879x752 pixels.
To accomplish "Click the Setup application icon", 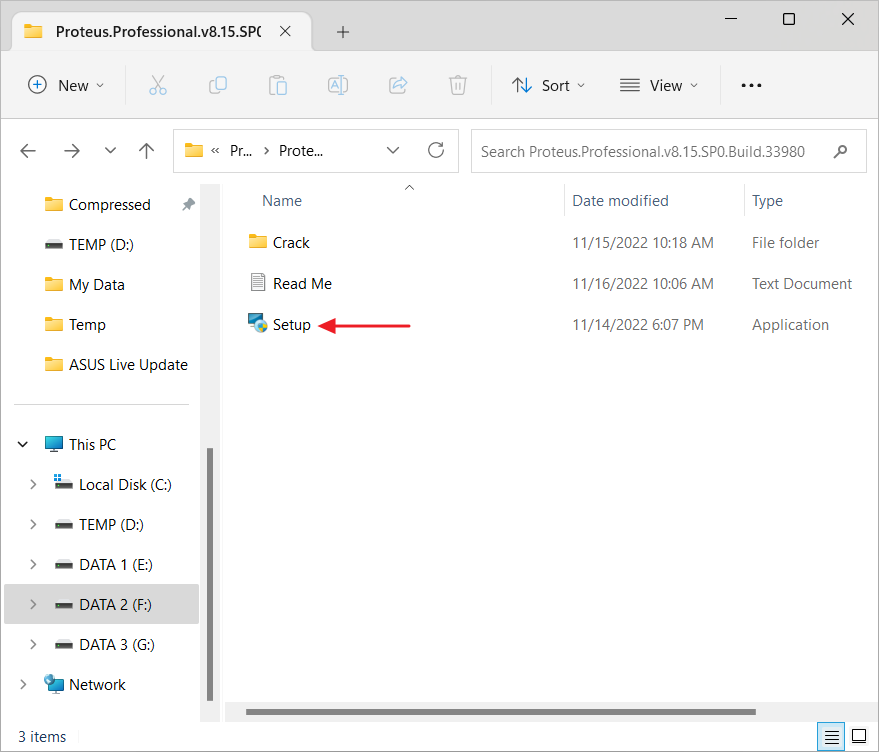I will point(258,324).
